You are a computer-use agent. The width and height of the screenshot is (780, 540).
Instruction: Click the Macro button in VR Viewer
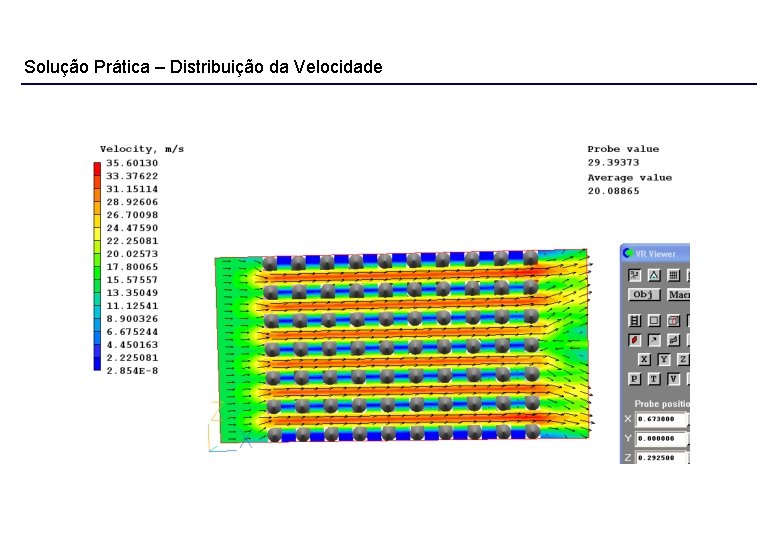679,295
